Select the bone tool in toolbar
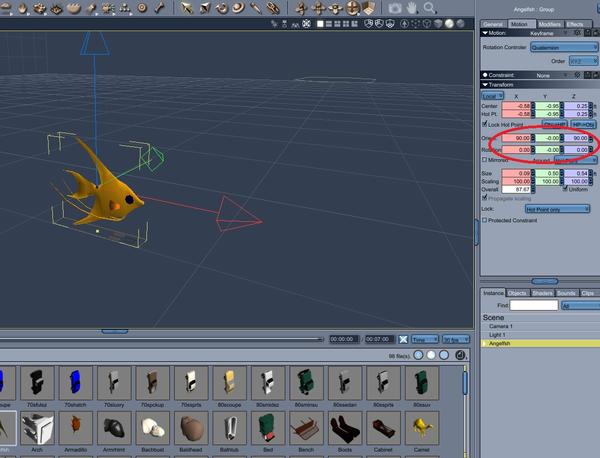The width and height of the screenshot is (600, 458). click(160, 7)
